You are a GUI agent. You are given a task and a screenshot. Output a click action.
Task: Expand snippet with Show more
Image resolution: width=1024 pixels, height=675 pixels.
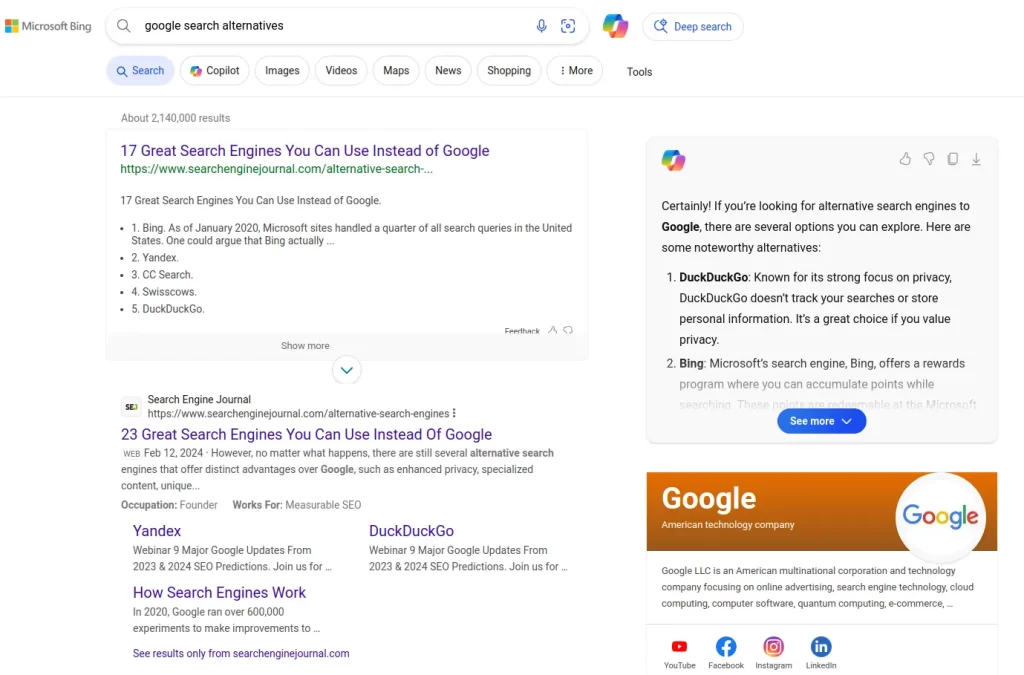[305, 346]
